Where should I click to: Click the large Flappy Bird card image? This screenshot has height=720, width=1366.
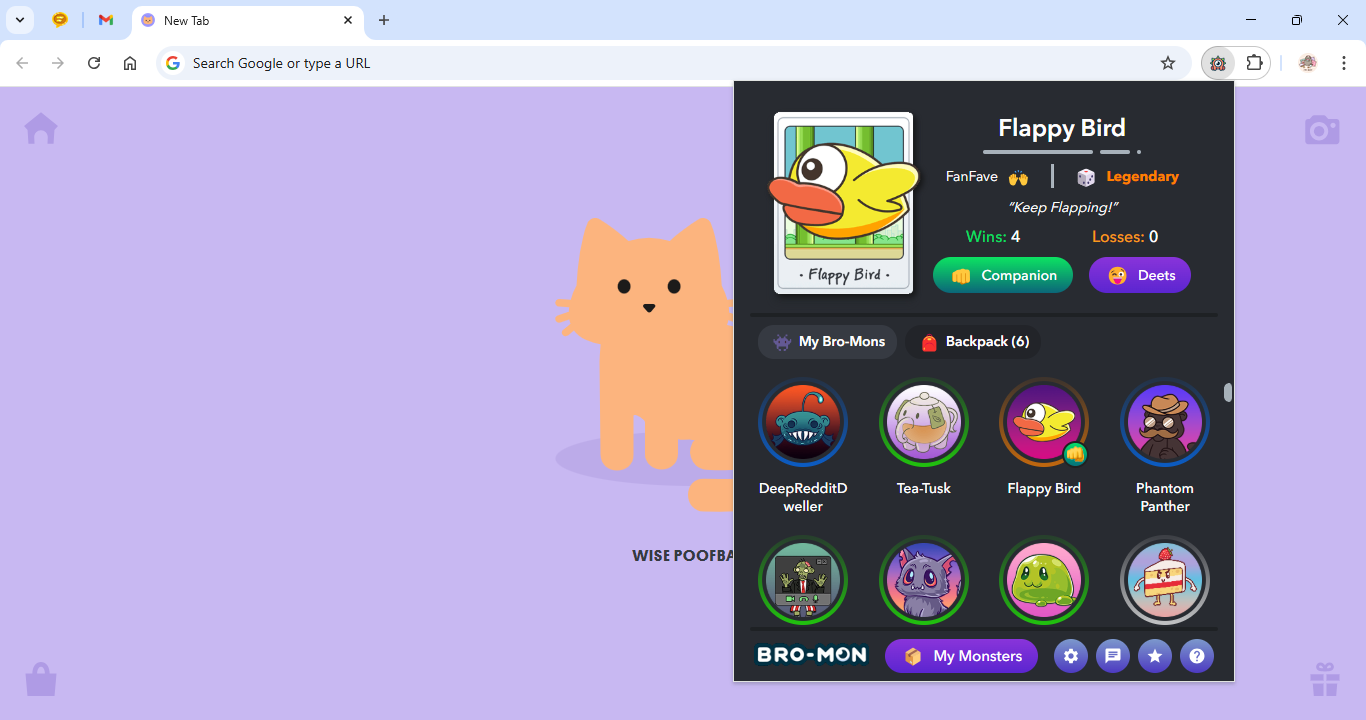click(843, 203)
